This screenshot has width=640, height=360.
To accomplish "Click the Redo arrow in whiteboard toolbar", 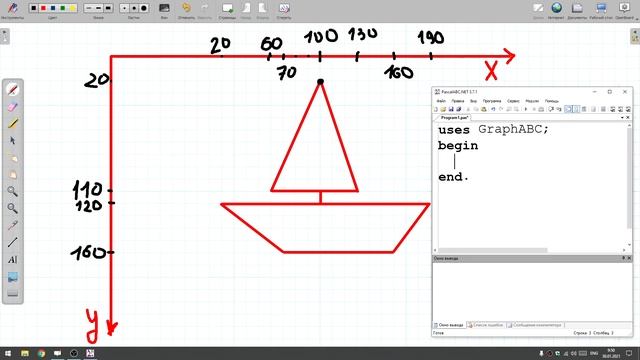I will (204, 8).
